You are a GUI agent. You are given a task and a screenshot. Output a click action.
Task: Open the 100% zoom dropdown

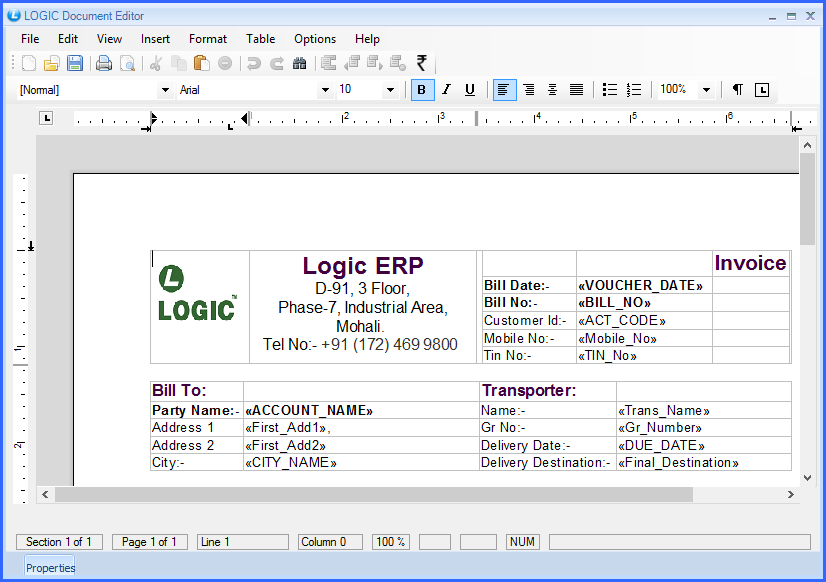click(706, 90)
